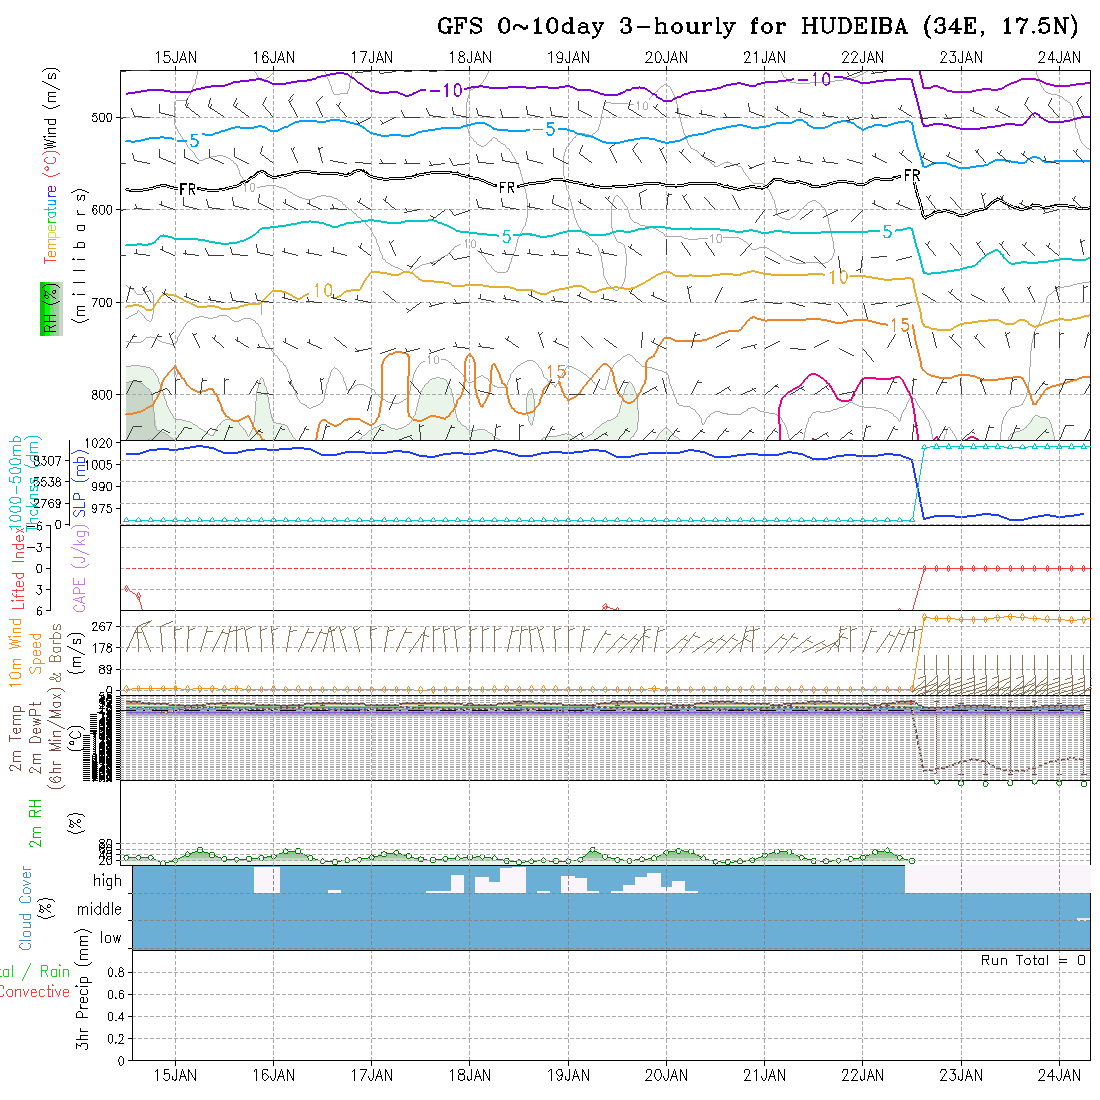Click the 0.8 precipitation tick label

tap(113, 972)
